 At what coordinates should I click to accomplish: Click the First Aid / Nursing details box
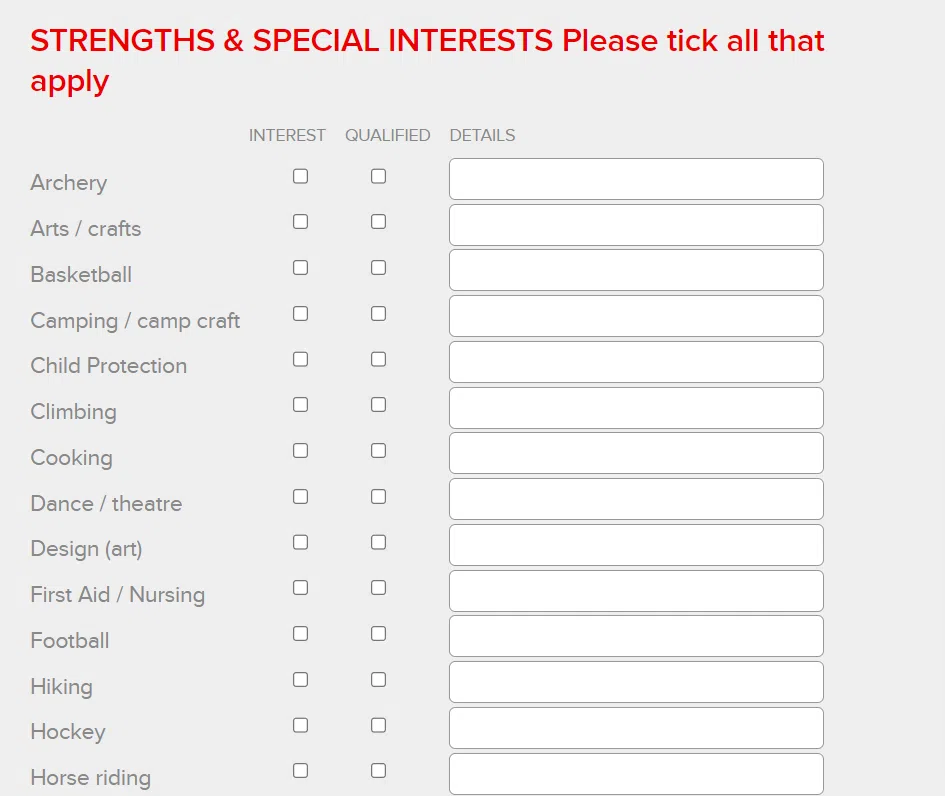click(636, 591)
